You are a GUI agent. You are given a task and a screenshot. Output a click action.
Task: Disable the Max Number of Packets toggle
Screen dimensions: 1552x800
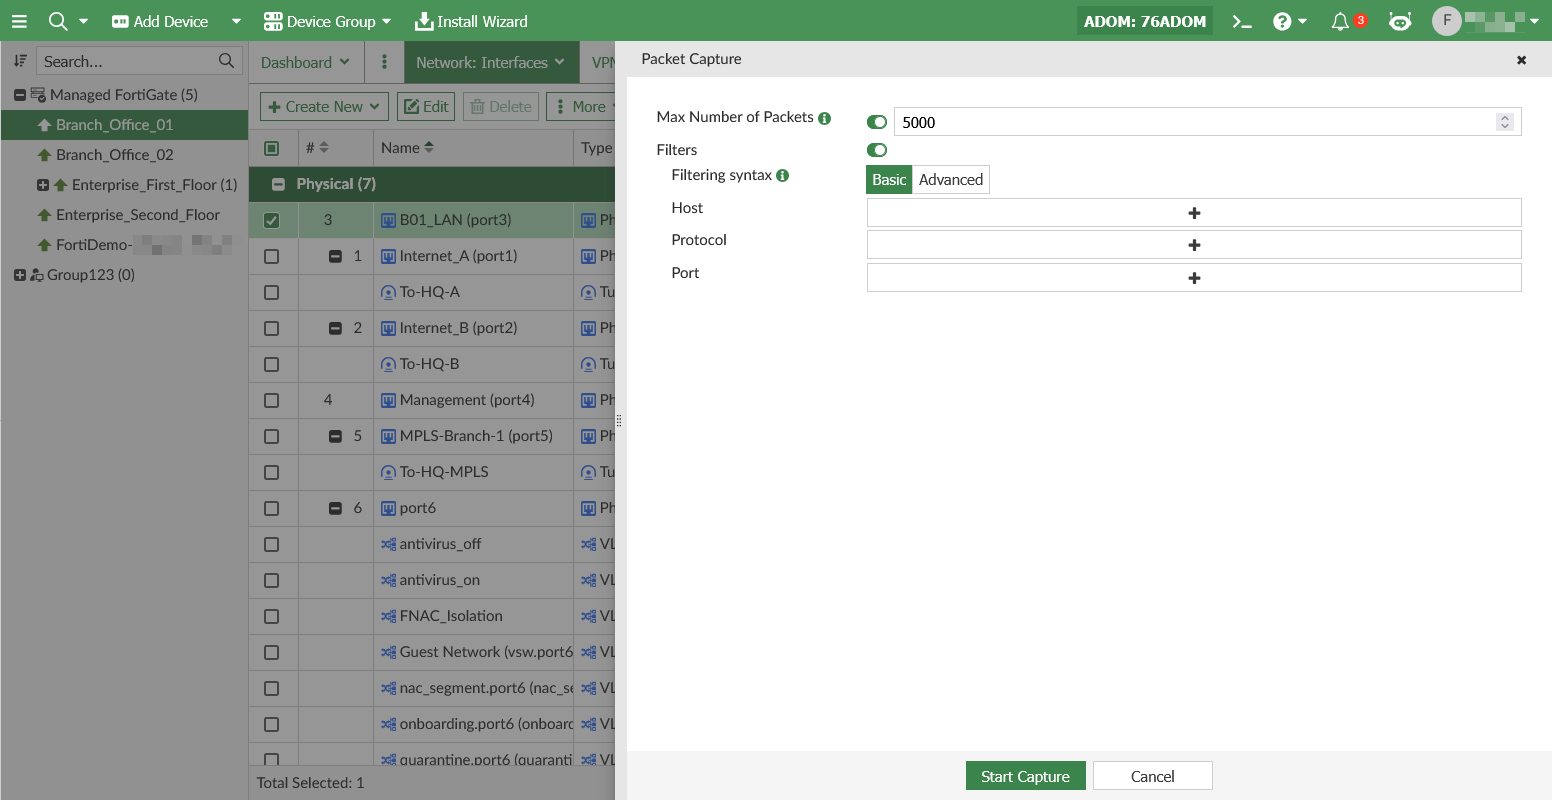coord(877,122)
